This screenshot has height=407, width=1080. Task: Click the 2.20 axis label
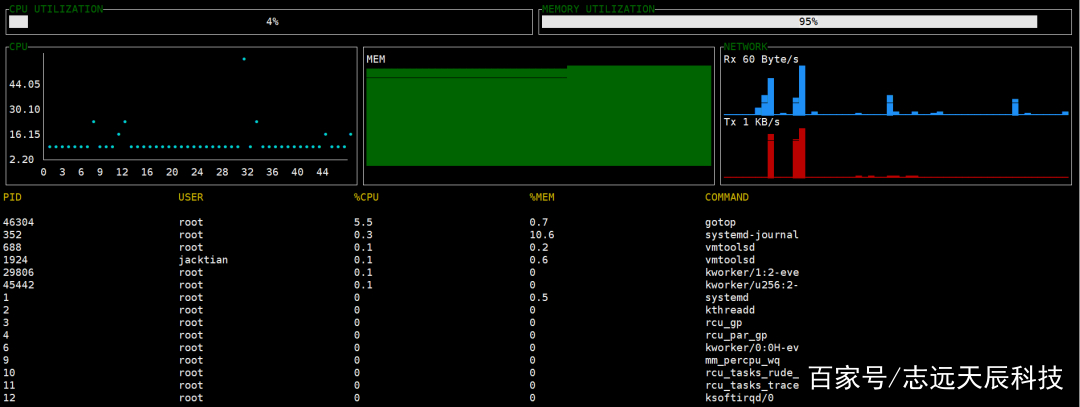(22, 159)
